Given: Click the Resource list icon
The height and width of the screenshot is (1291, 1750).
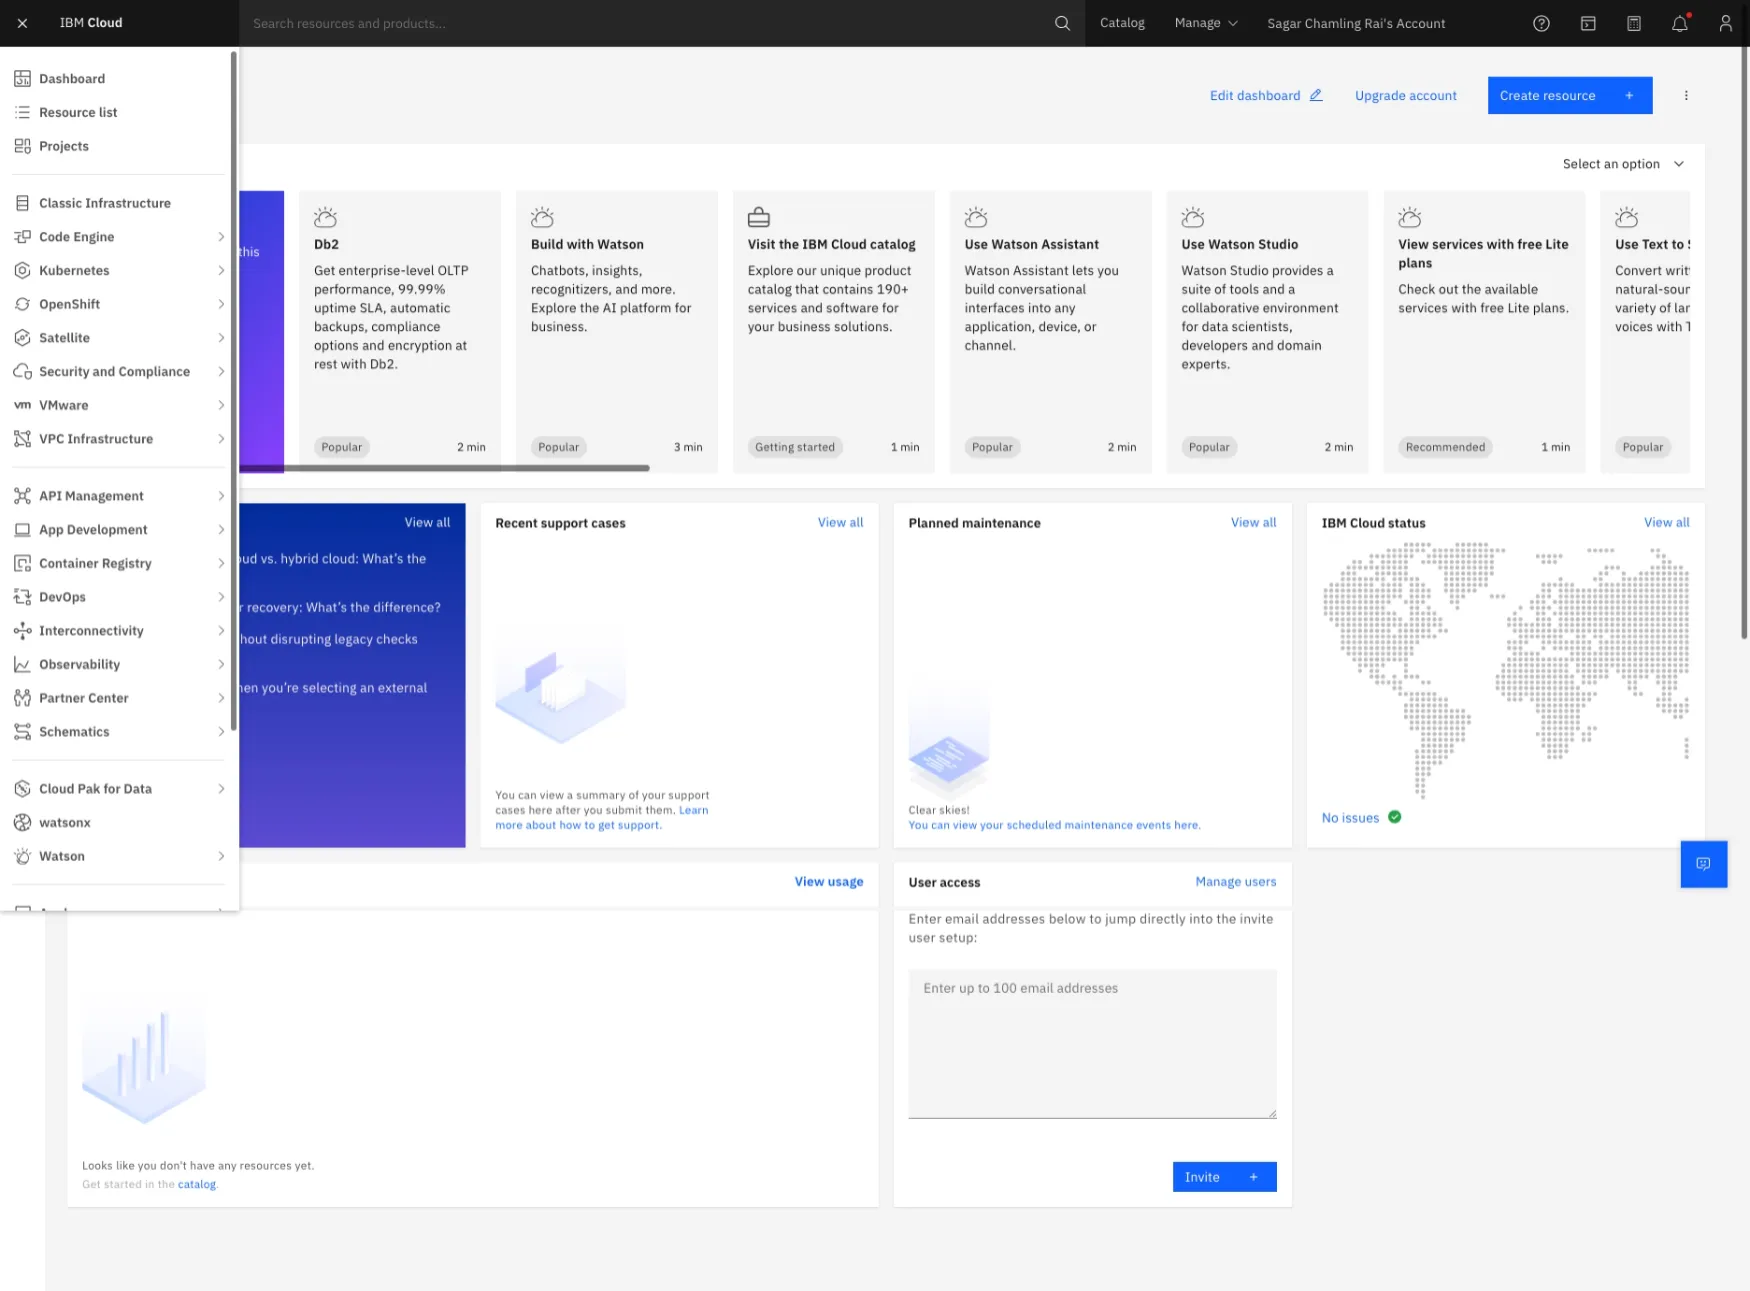Looking at the screenshot, I should tap(22, 113).
